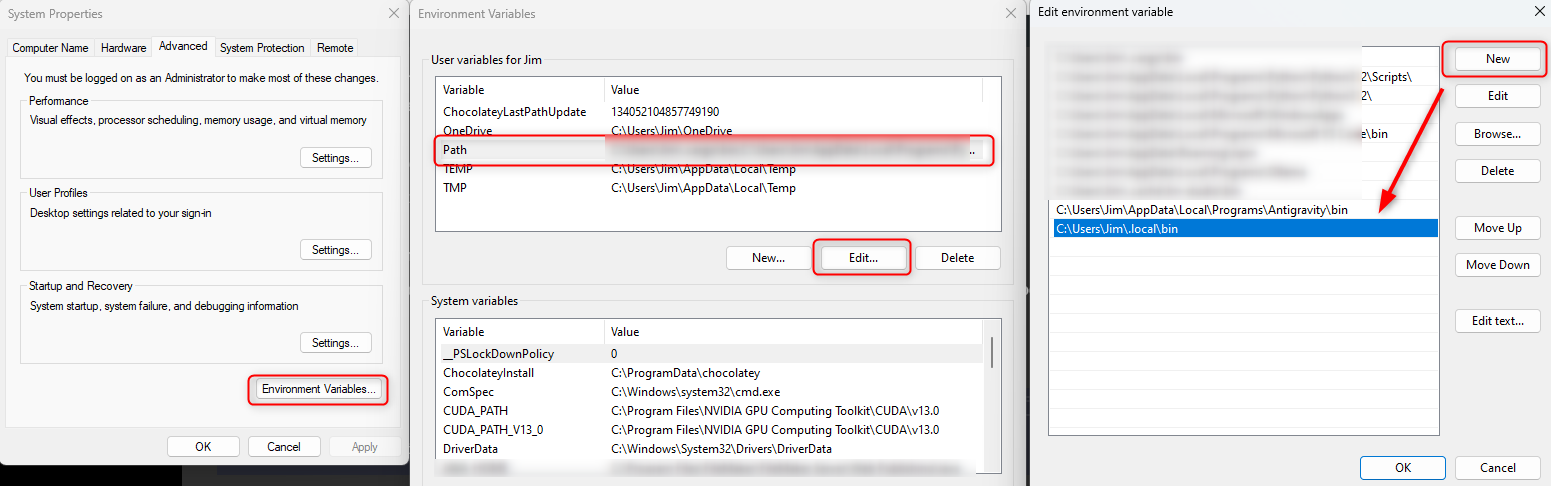This screenshot has height=486, width=1551.
Task: Add a new path entry with New
Action: 1497,59
